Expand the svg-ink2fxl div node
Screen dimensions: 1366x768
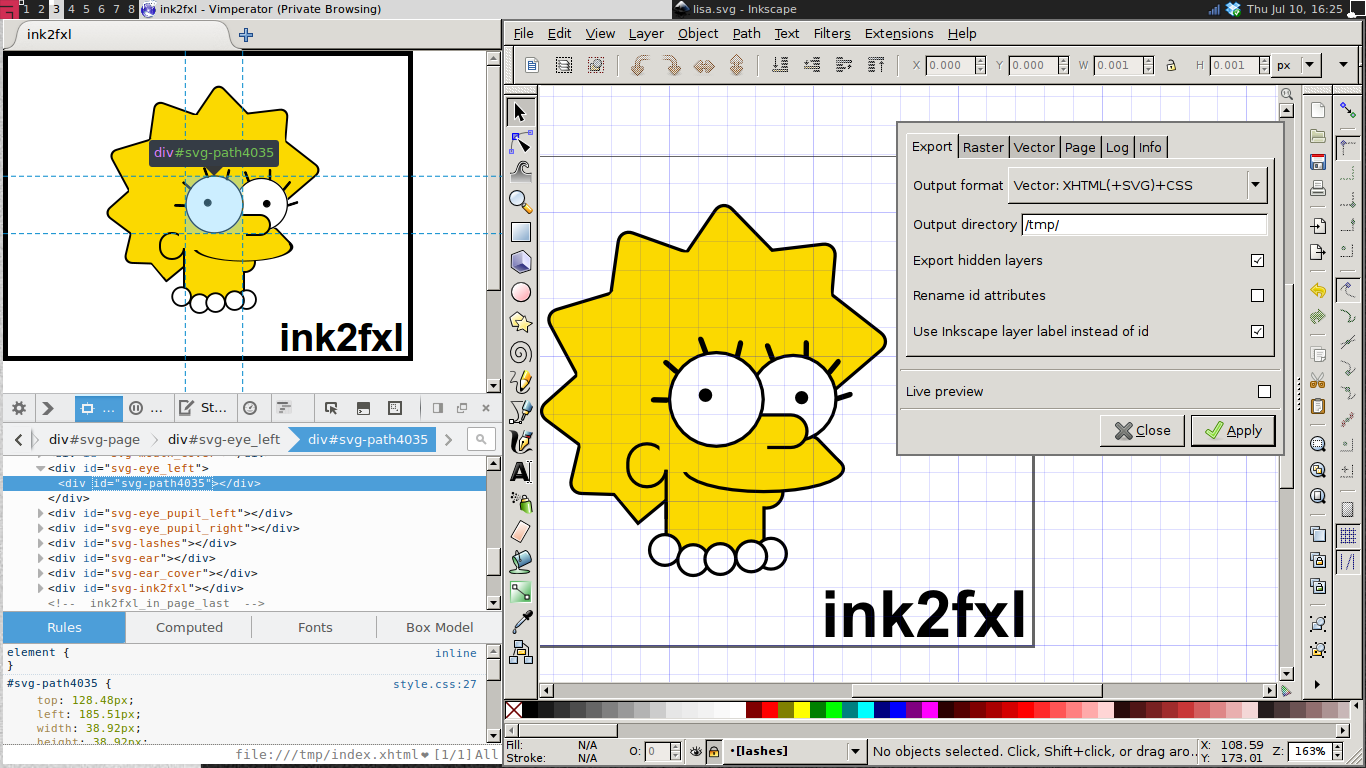40,589
